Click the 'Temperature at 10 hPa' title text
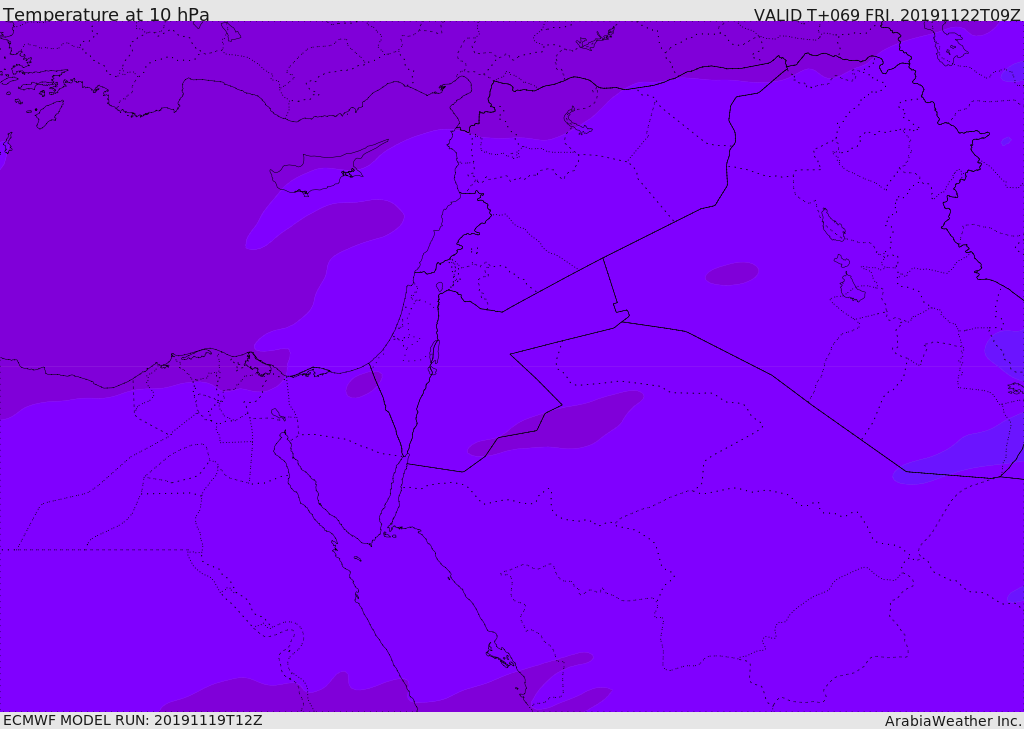The image size is (1024, 729). coord(106,14)
